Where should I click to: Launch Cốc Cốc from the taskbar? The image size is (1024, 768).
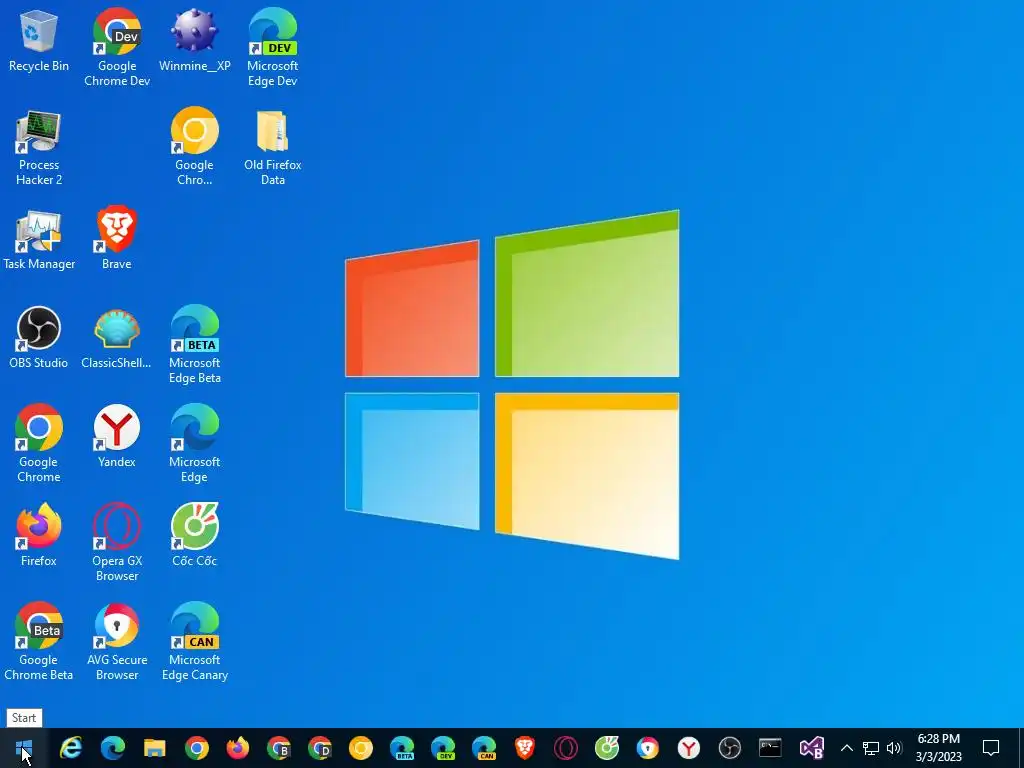pos(607,748)
